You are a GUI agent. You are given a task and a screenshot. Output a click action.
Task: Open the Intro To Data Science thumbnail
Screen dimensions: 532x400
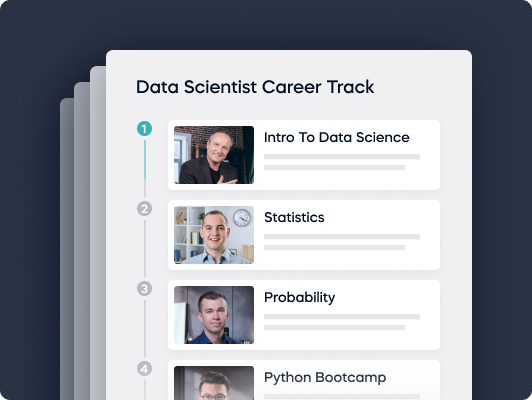tap(214, 155)
